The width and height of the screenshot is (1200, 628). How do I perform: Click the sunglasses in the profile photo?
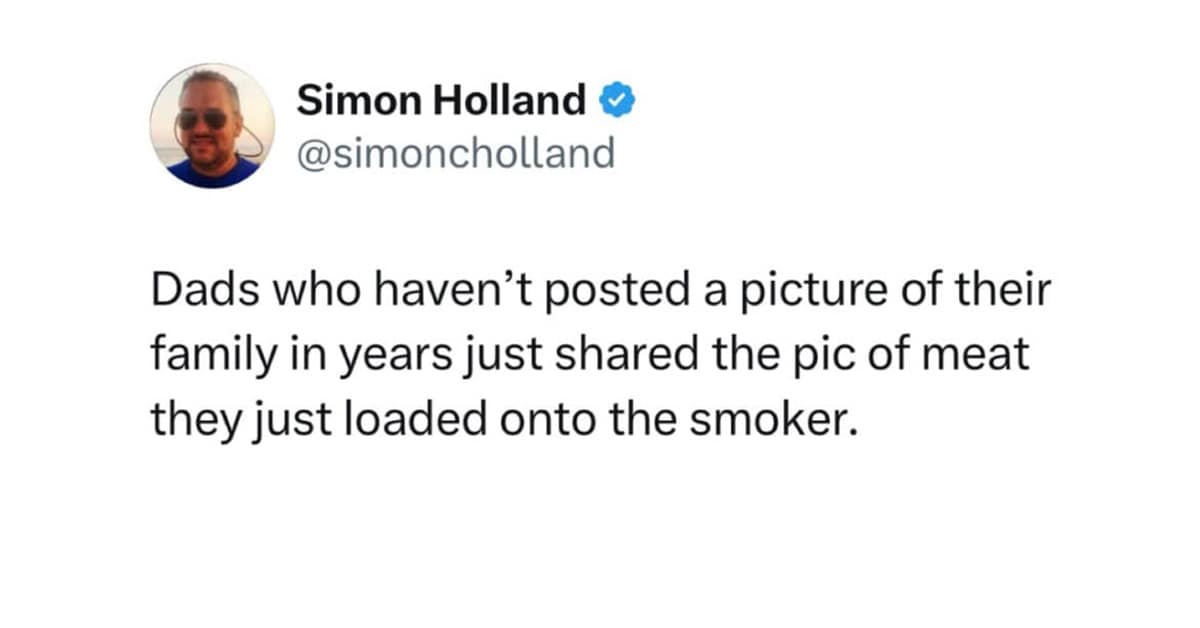tap(201, 119)
